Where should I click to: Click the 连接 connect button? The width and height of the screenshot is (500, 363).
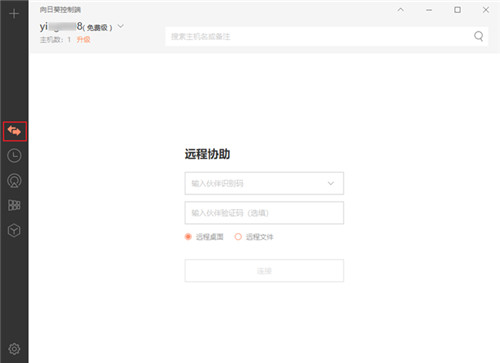[264, 271]
